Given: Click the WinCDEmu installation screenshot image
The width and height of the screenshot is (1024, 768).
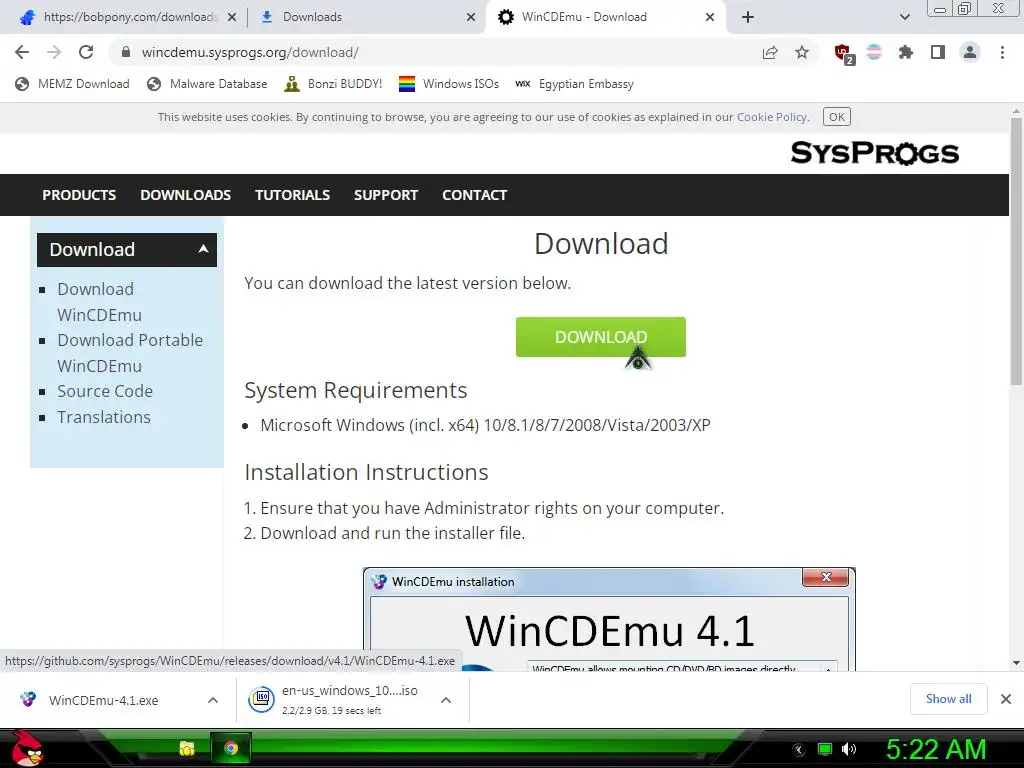Looking at the screenshot, I should pyautogui.click(x=609, y=619).
